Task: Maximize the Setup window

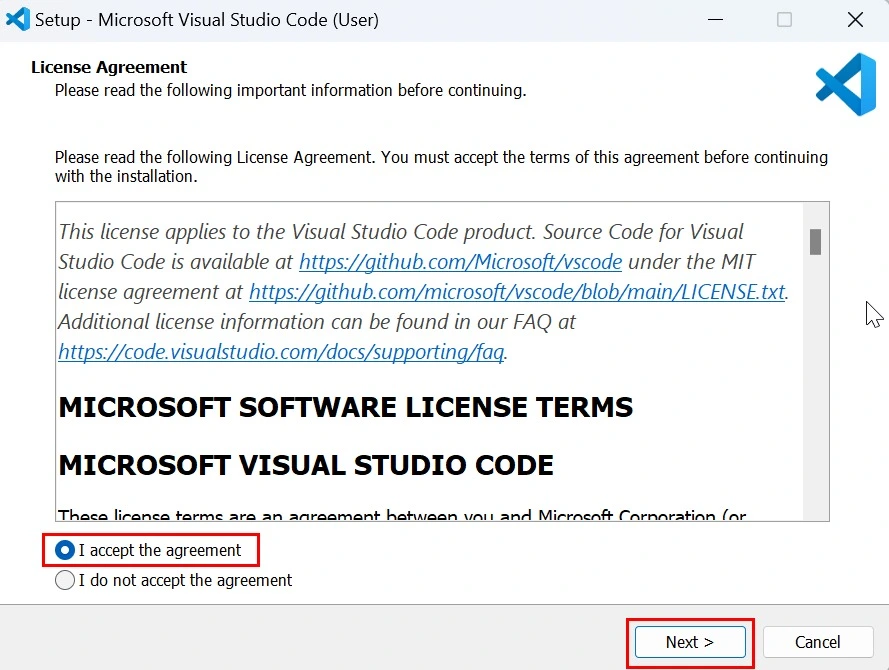Action: tap(784, 19)
